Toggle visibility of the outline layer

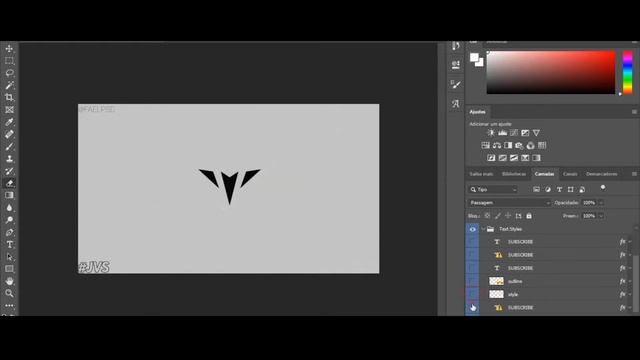click(x=472, y=281)
